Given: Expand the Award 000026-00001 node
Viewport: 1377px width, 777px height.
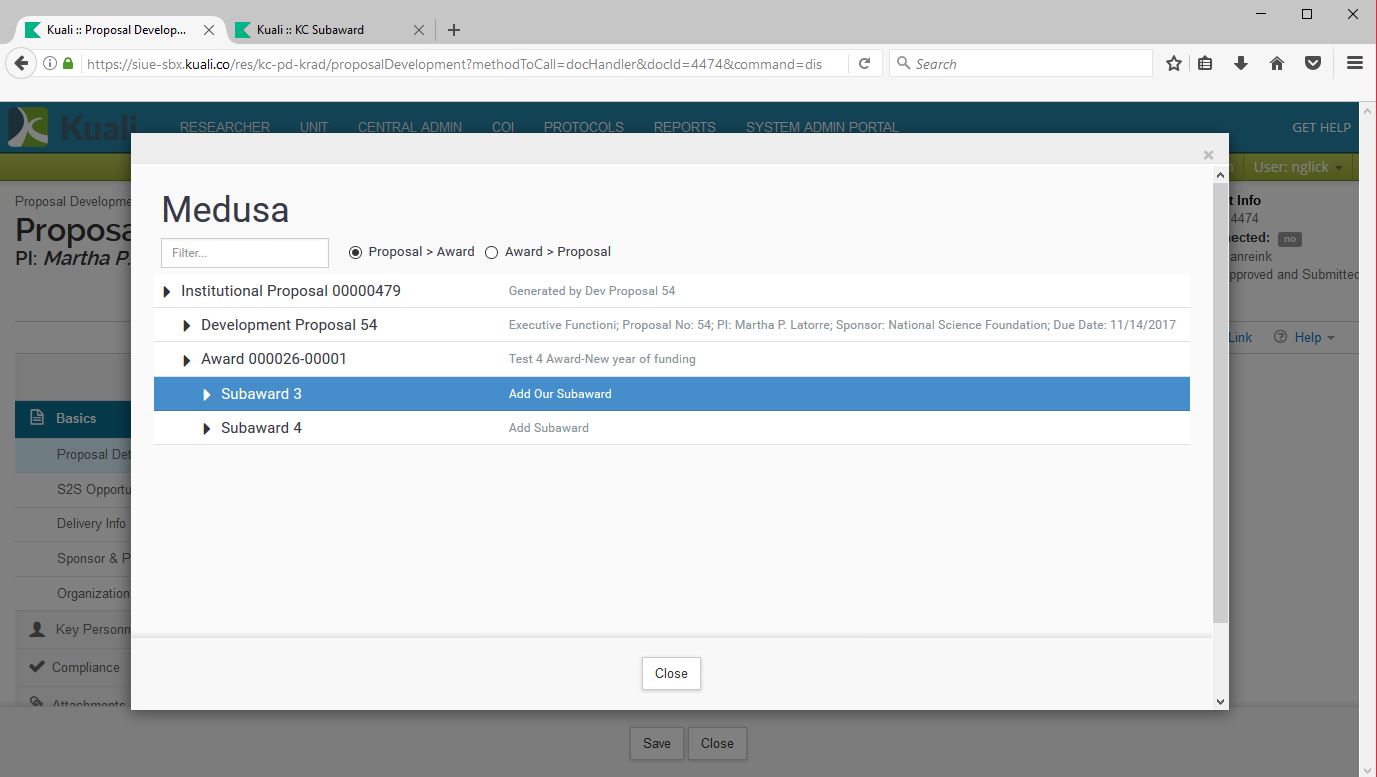Looking at the screenshot, I should coord(187,360).
